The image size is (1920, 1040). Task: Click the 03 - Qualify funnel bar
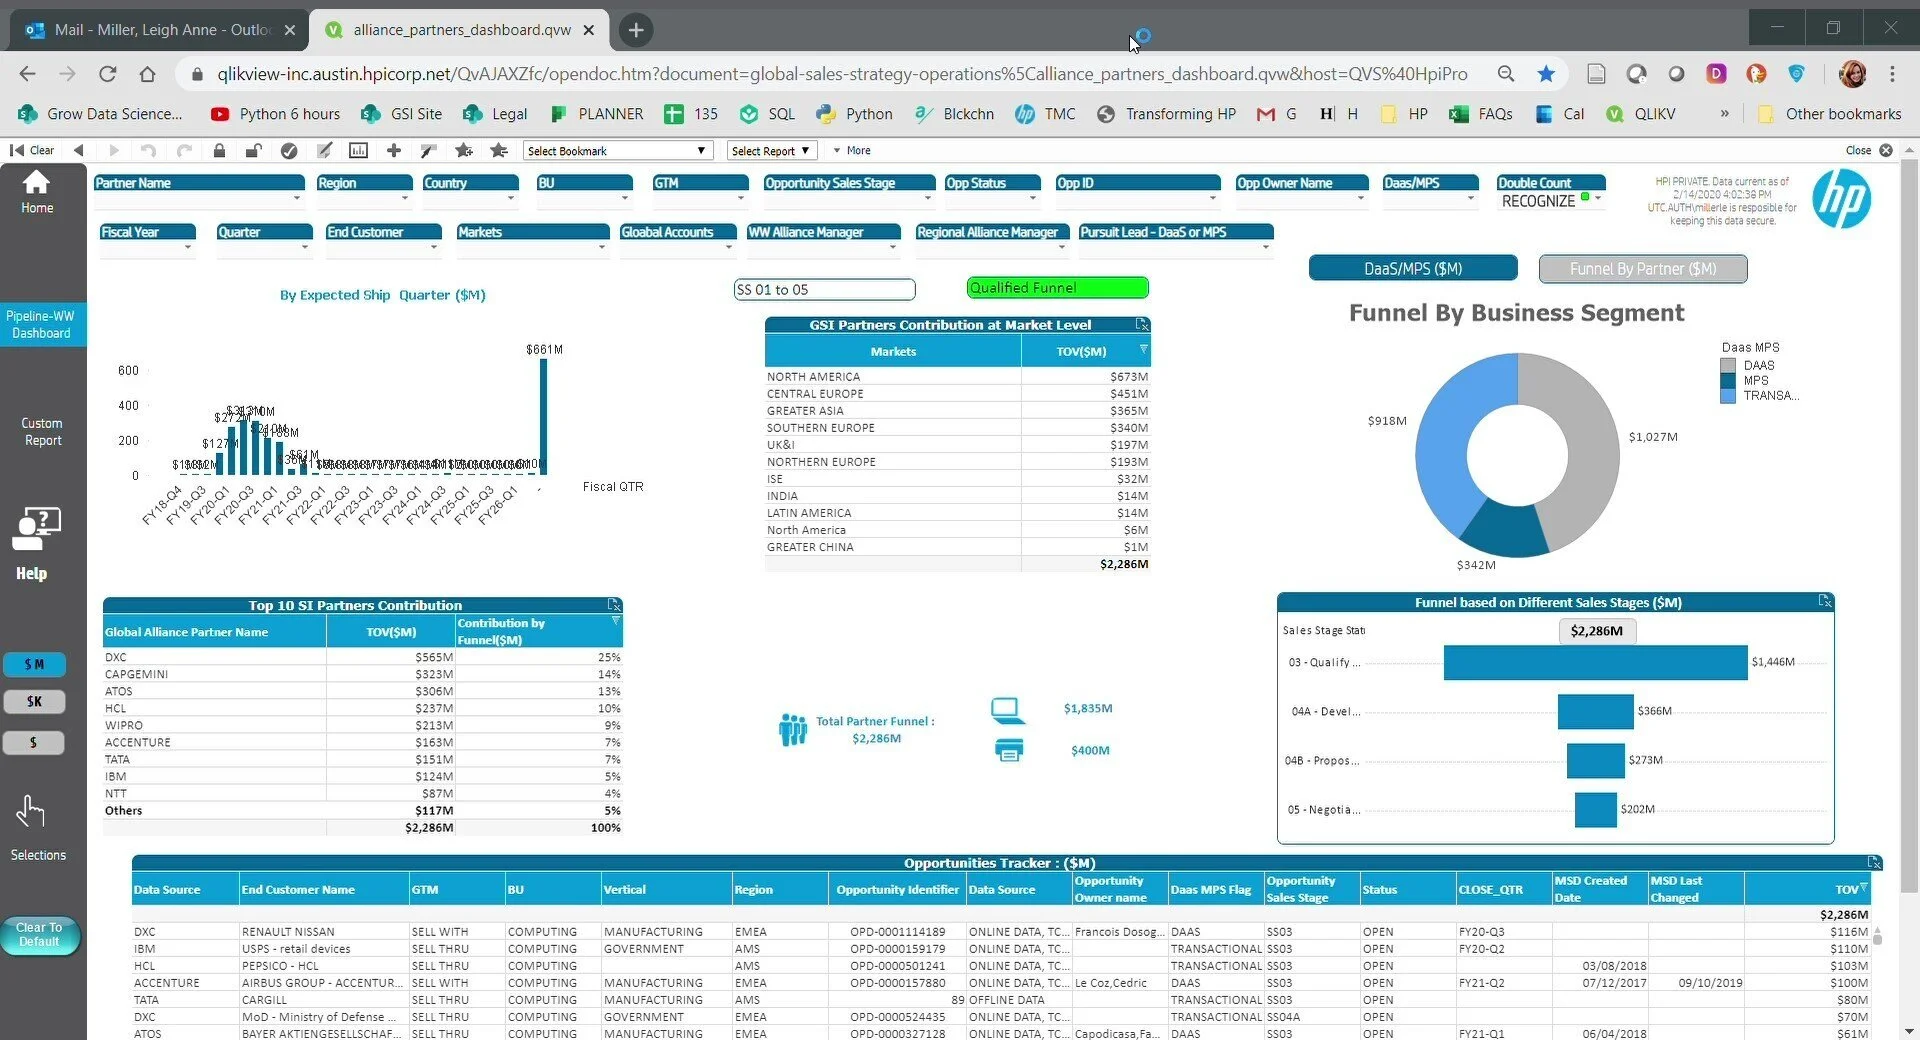pyautogui.click(x=1595, y=662)
